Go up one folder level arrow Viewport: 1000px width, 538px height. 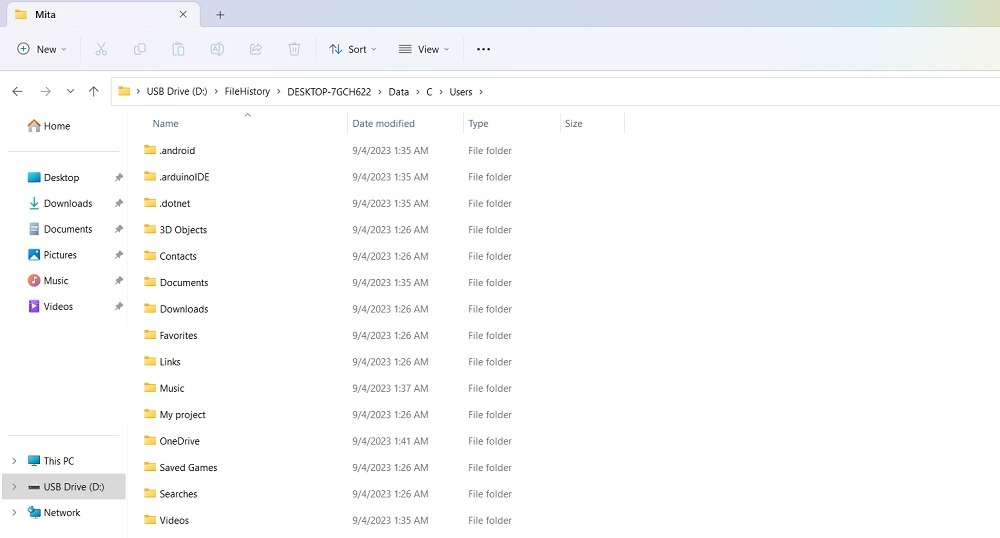click(x=94, y=91)
